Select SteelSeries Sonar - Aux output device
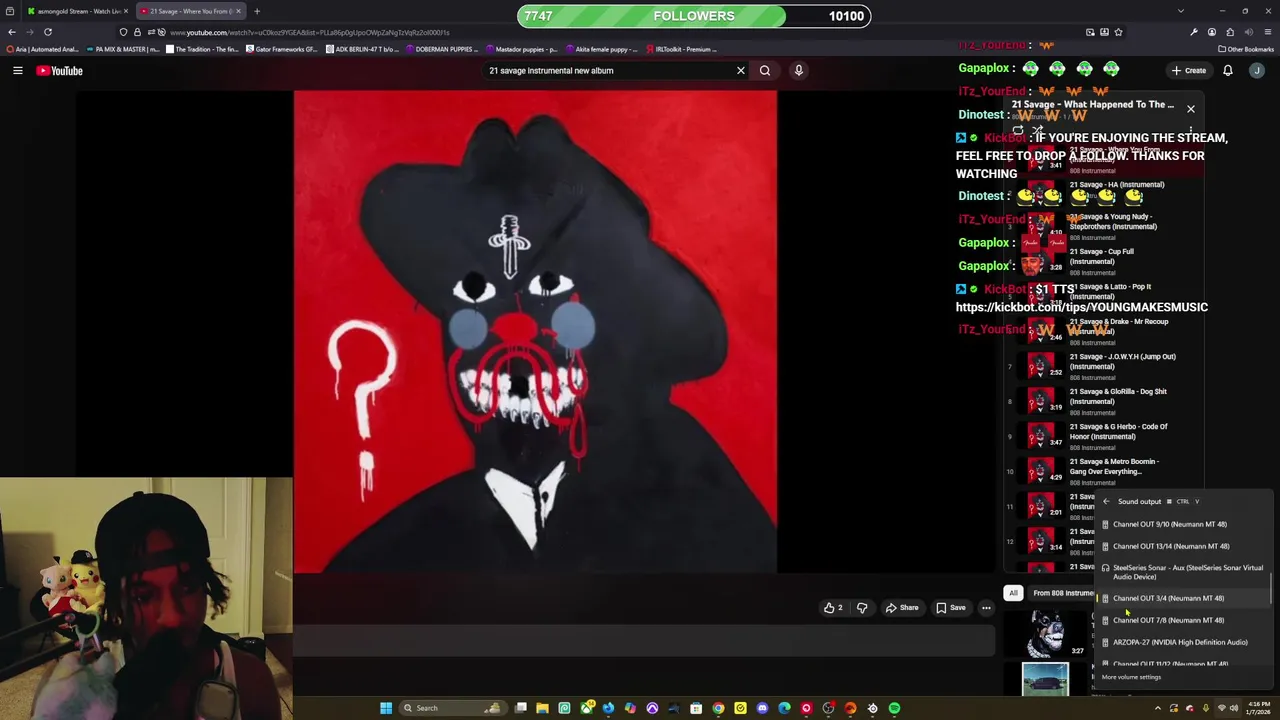 coord(1184,572)
